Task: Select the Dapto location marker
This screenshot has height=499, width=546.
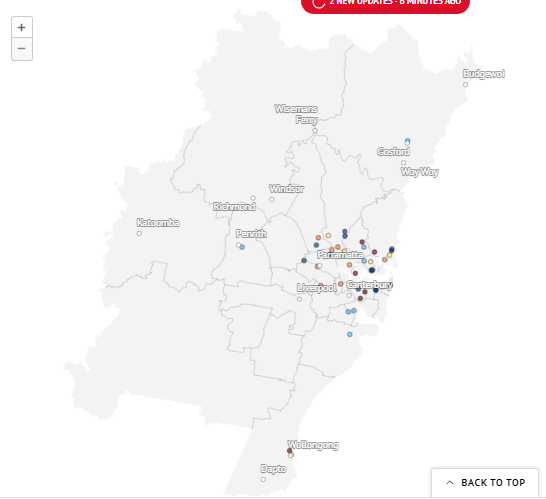Action: [263, 479]
